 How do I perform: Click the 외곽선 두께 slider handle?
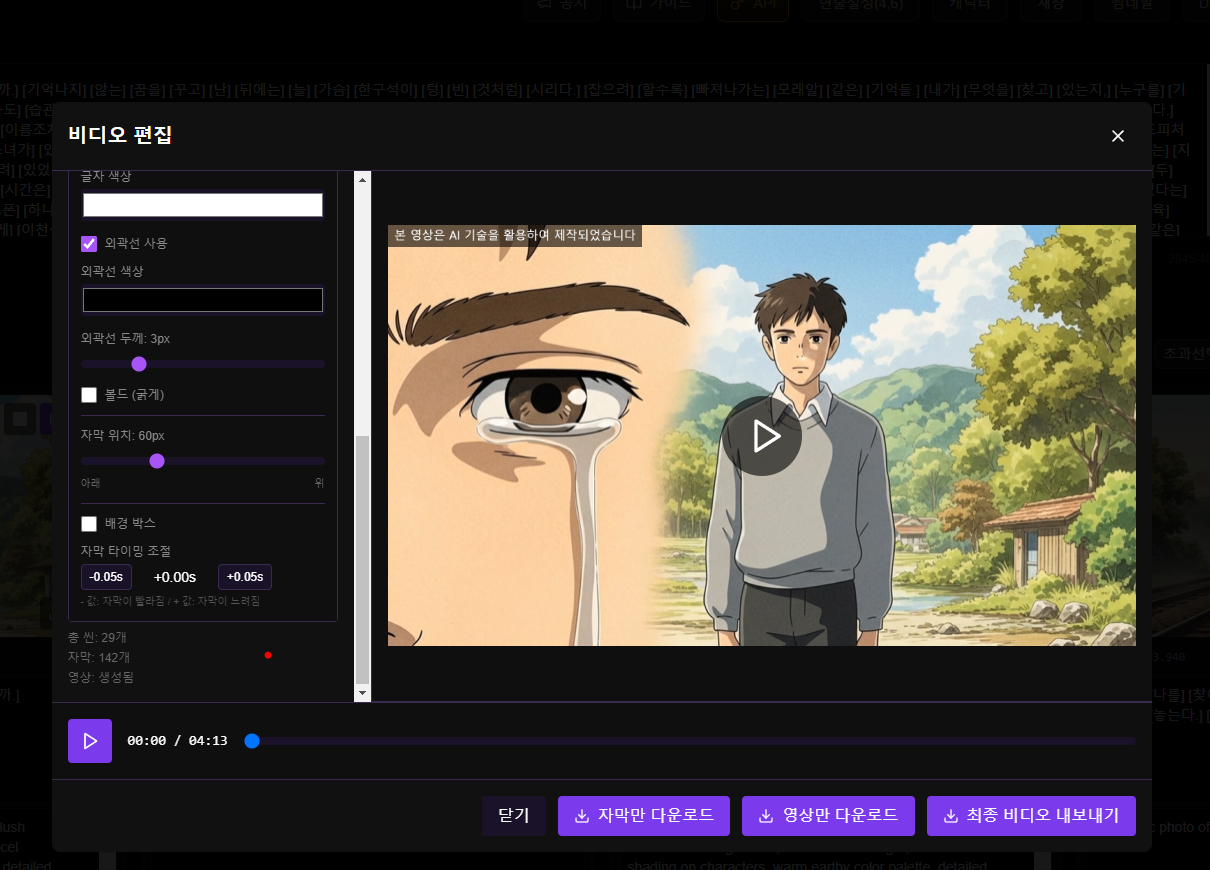(x=139, y=364)
